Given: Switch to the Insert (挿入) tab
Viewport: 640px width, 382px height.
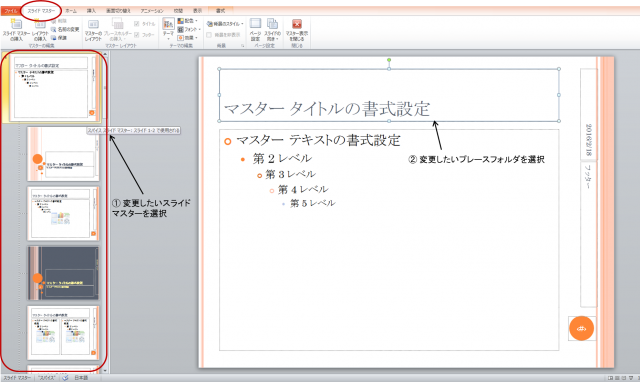Looking at the screenshot, I should click(91, 11).
